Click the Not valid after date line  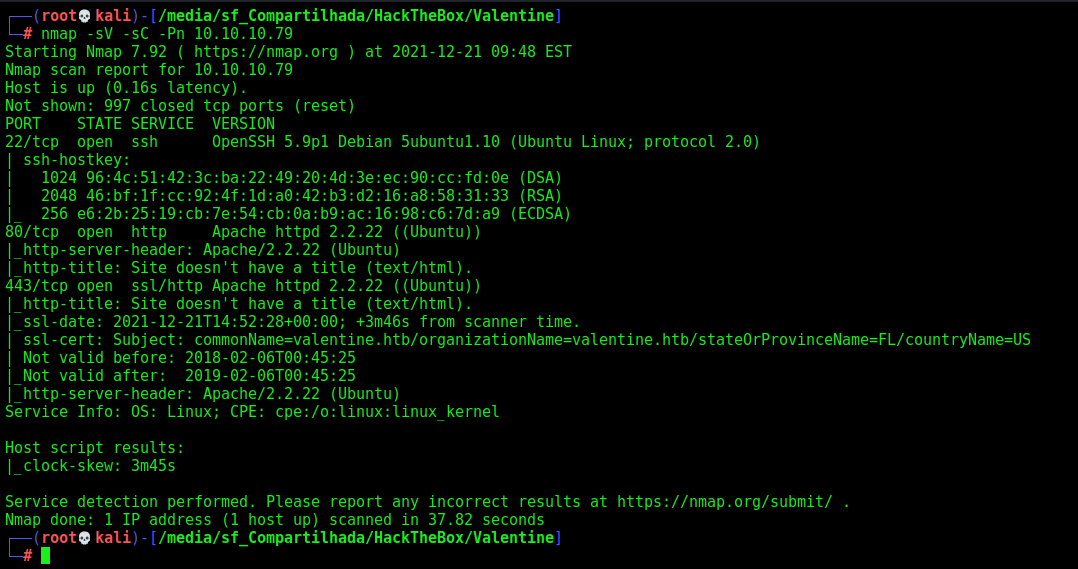pyautogui.click(x=185, y=375)
